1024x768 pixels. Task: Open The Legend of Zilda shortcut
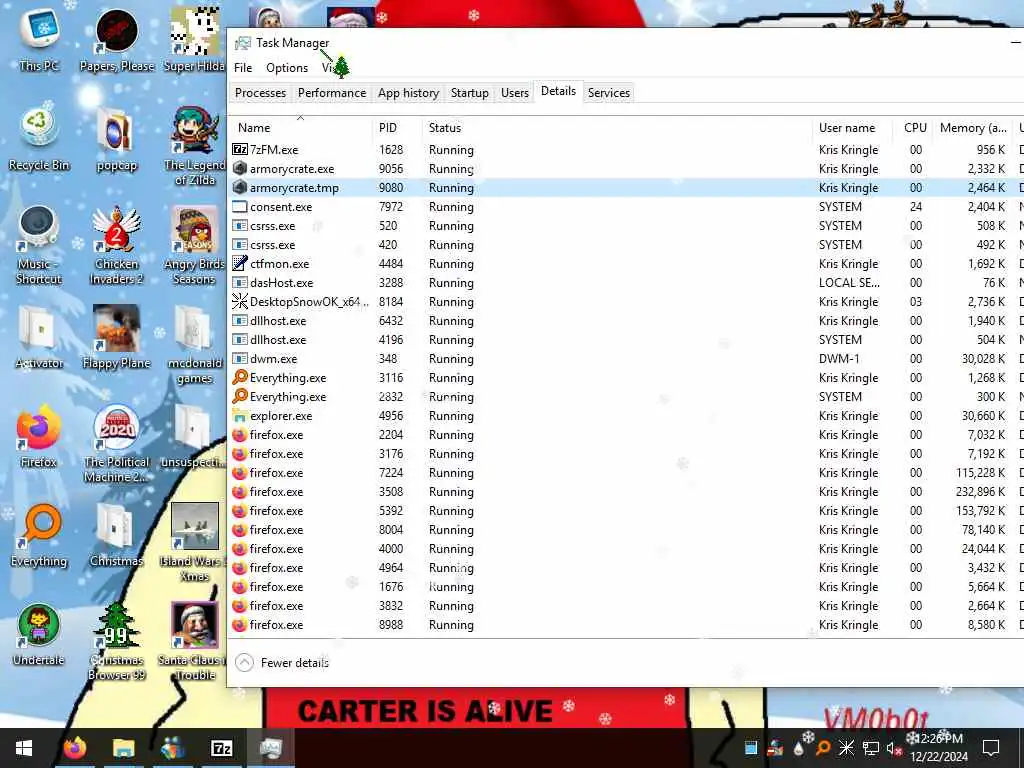(x=194, y=145)
